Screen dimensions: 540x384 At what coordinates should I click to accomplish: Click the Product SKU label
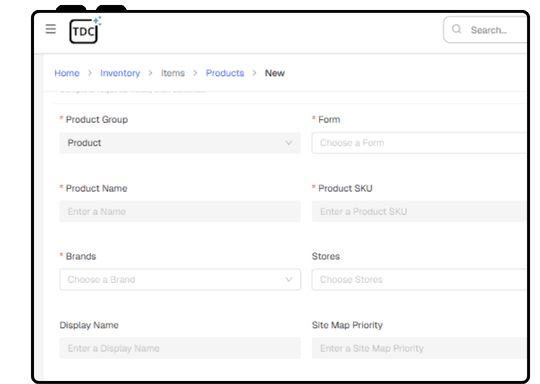pyautogui.click(x=345, y=188)
